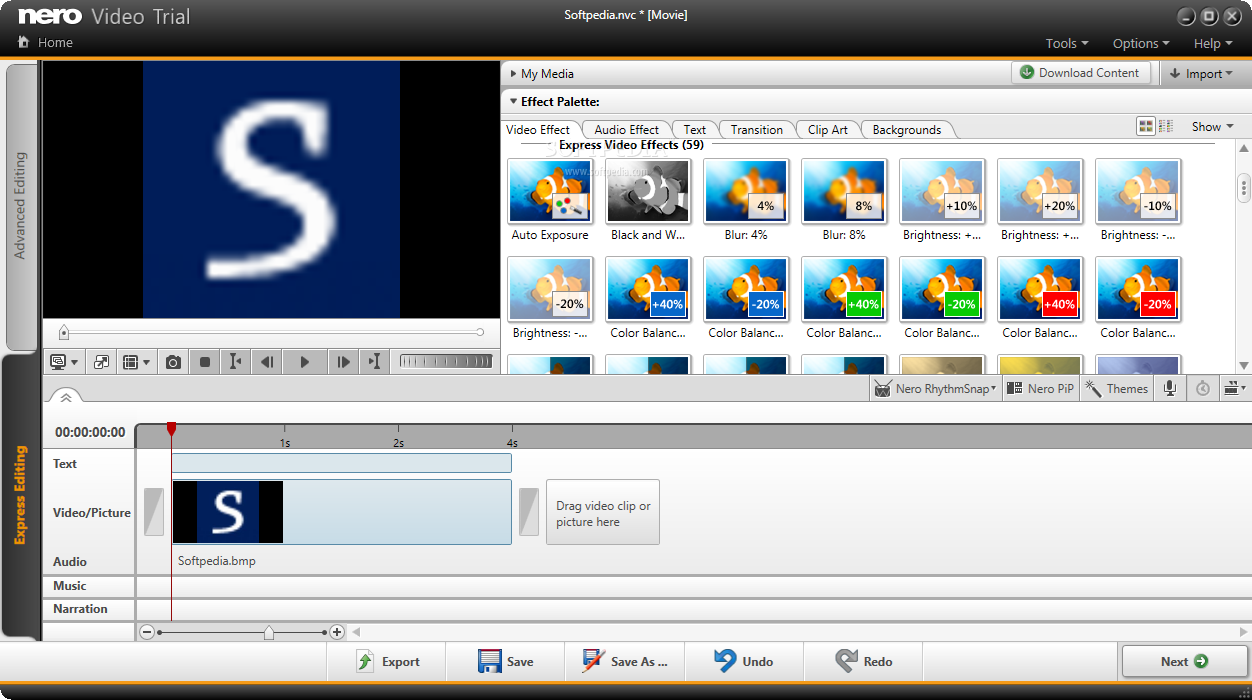Play the movie preview

305,362
